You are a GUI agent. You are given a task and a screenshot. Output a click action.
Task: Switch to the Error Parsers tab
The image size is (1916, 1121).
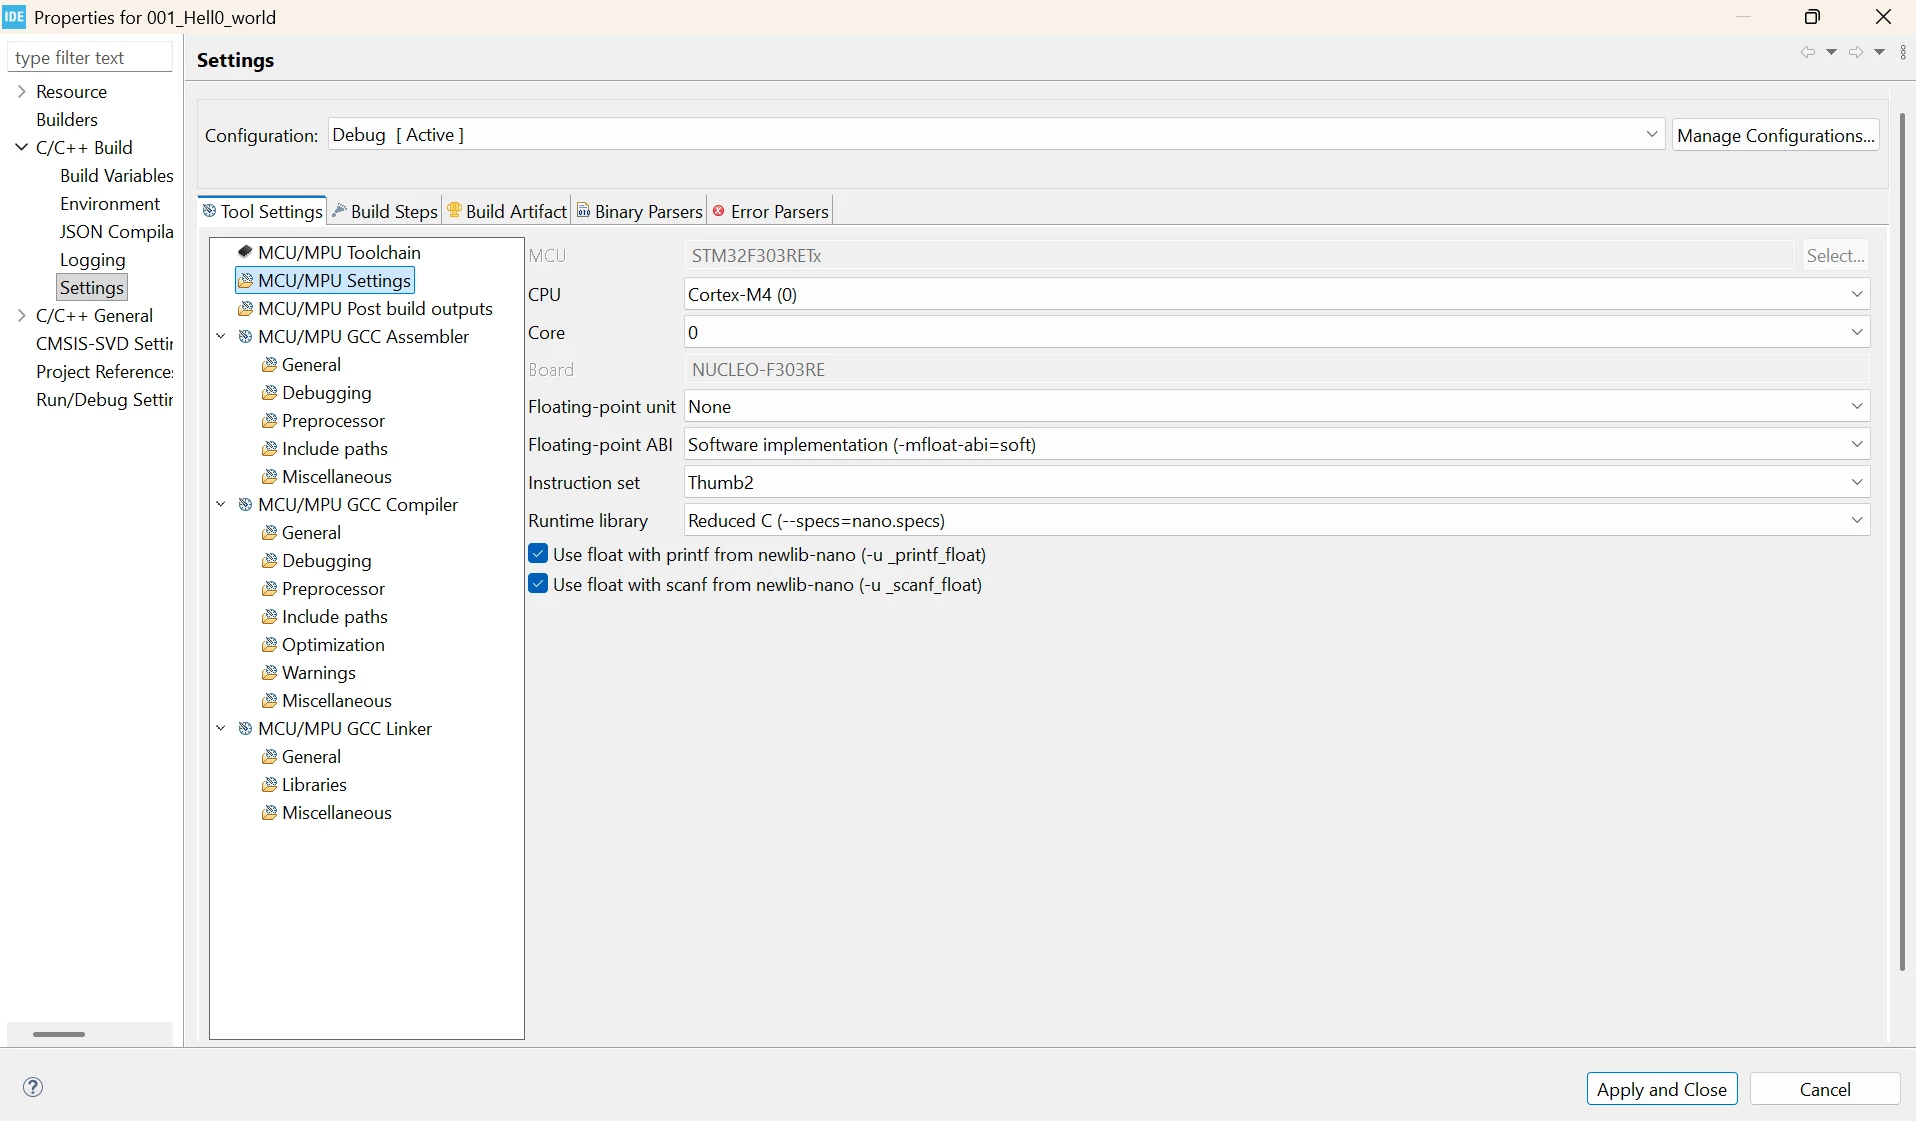pos(770,211)
